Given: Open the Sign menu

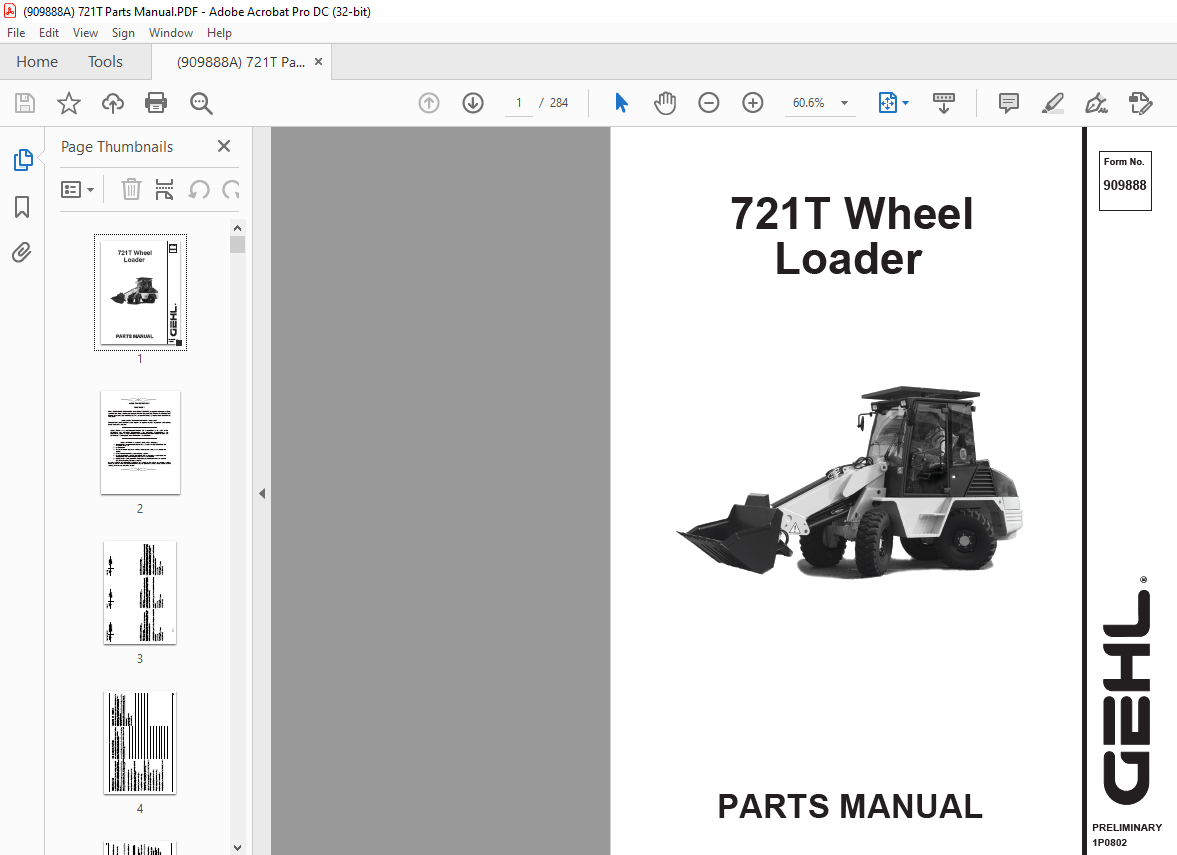Looking at the screenshot, I should pyautogui.click(x=123, y=33).
